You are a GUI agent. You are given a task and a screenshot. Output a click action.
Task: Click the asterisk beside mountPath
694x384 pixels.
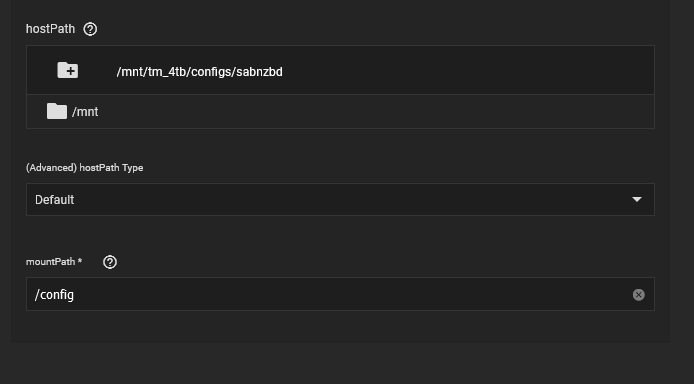pyautogui.click(x=80, y=261)
